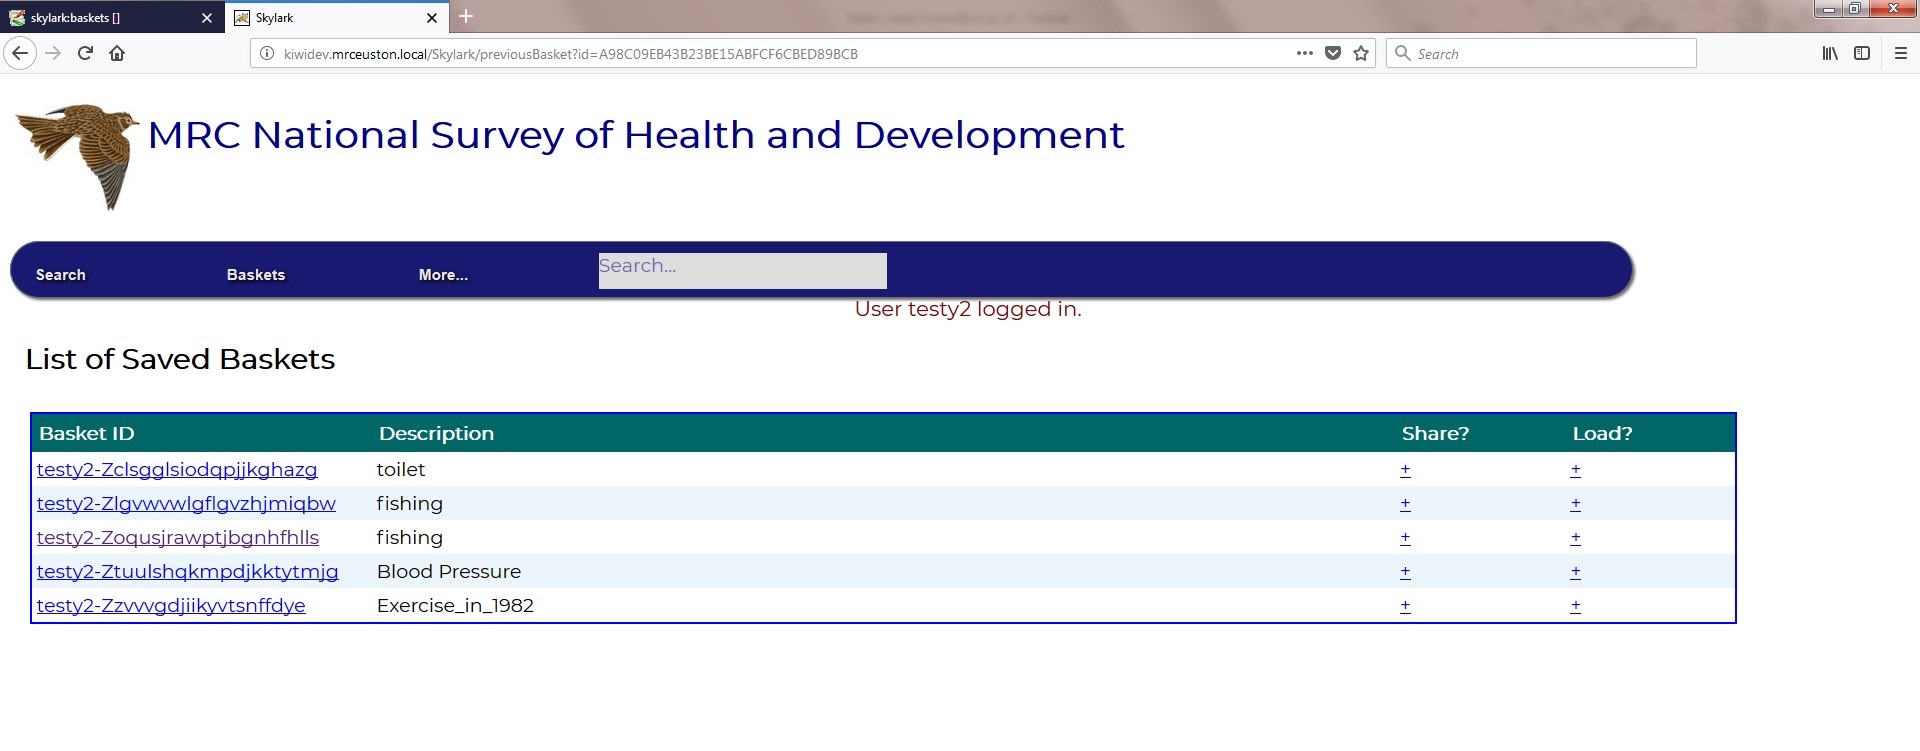Share the Zoqusjrawptjbgnhfhlls fishing basket
Image resolution: width=1920 pixels, height=751 pixels.
(1405, 538)
